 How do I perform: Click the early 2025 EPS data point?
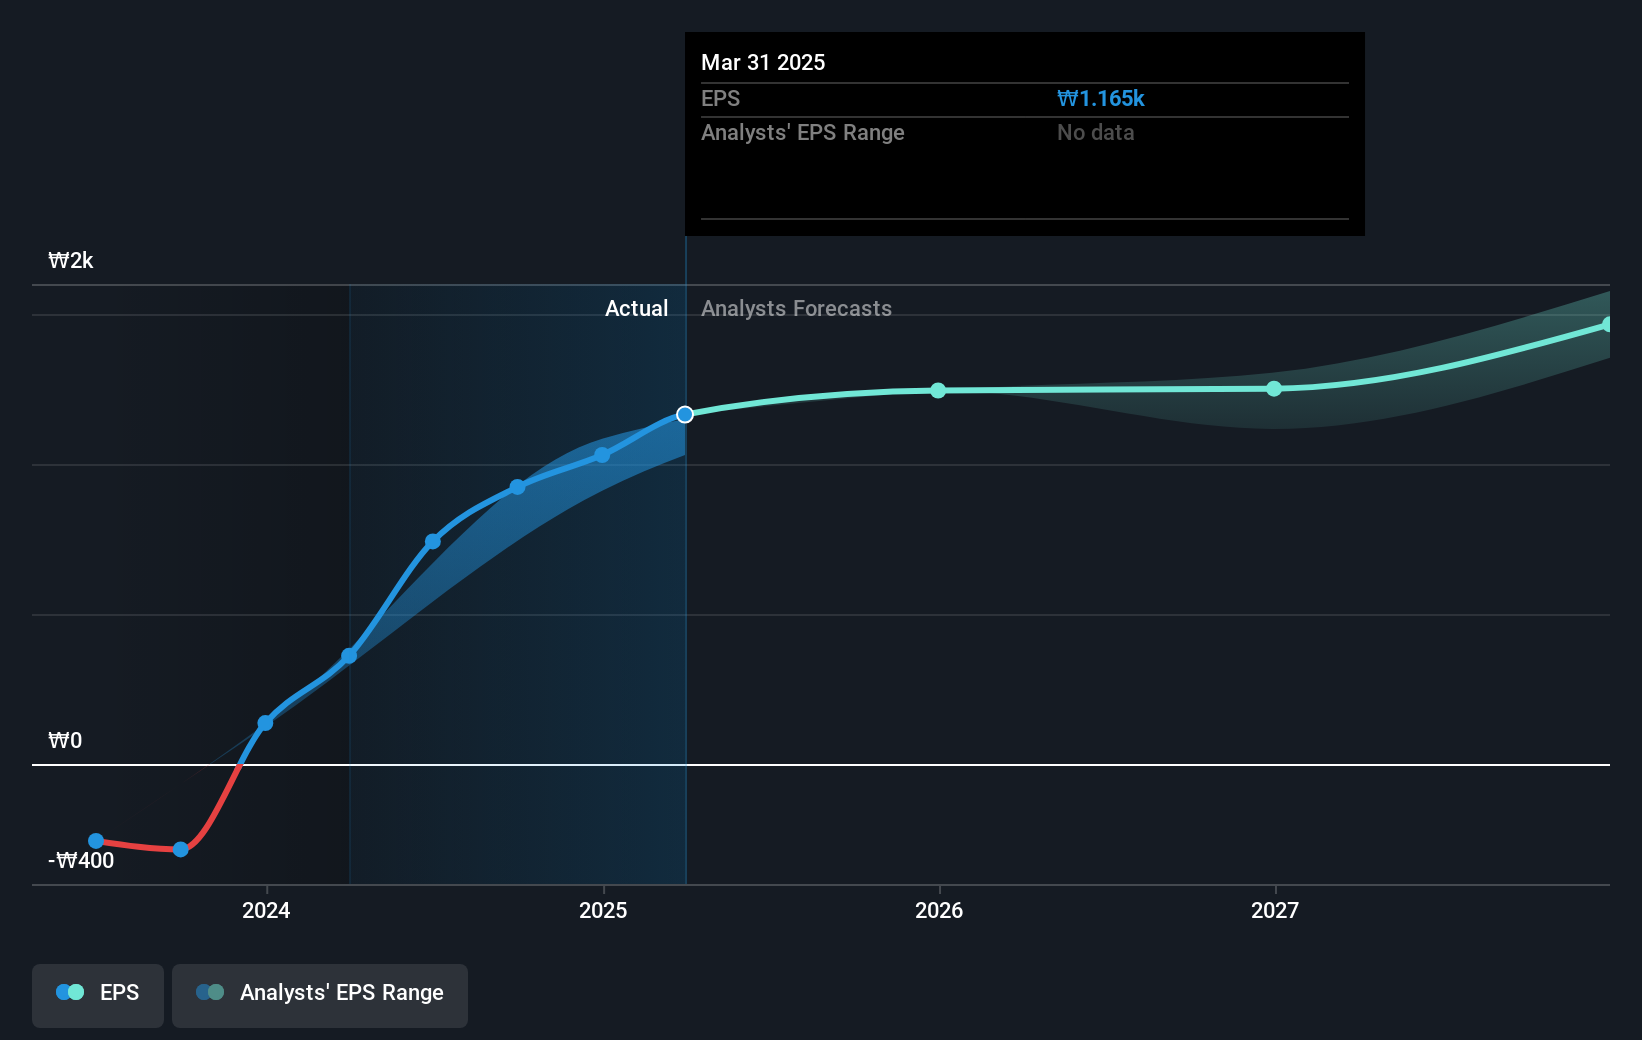[602, 455]
